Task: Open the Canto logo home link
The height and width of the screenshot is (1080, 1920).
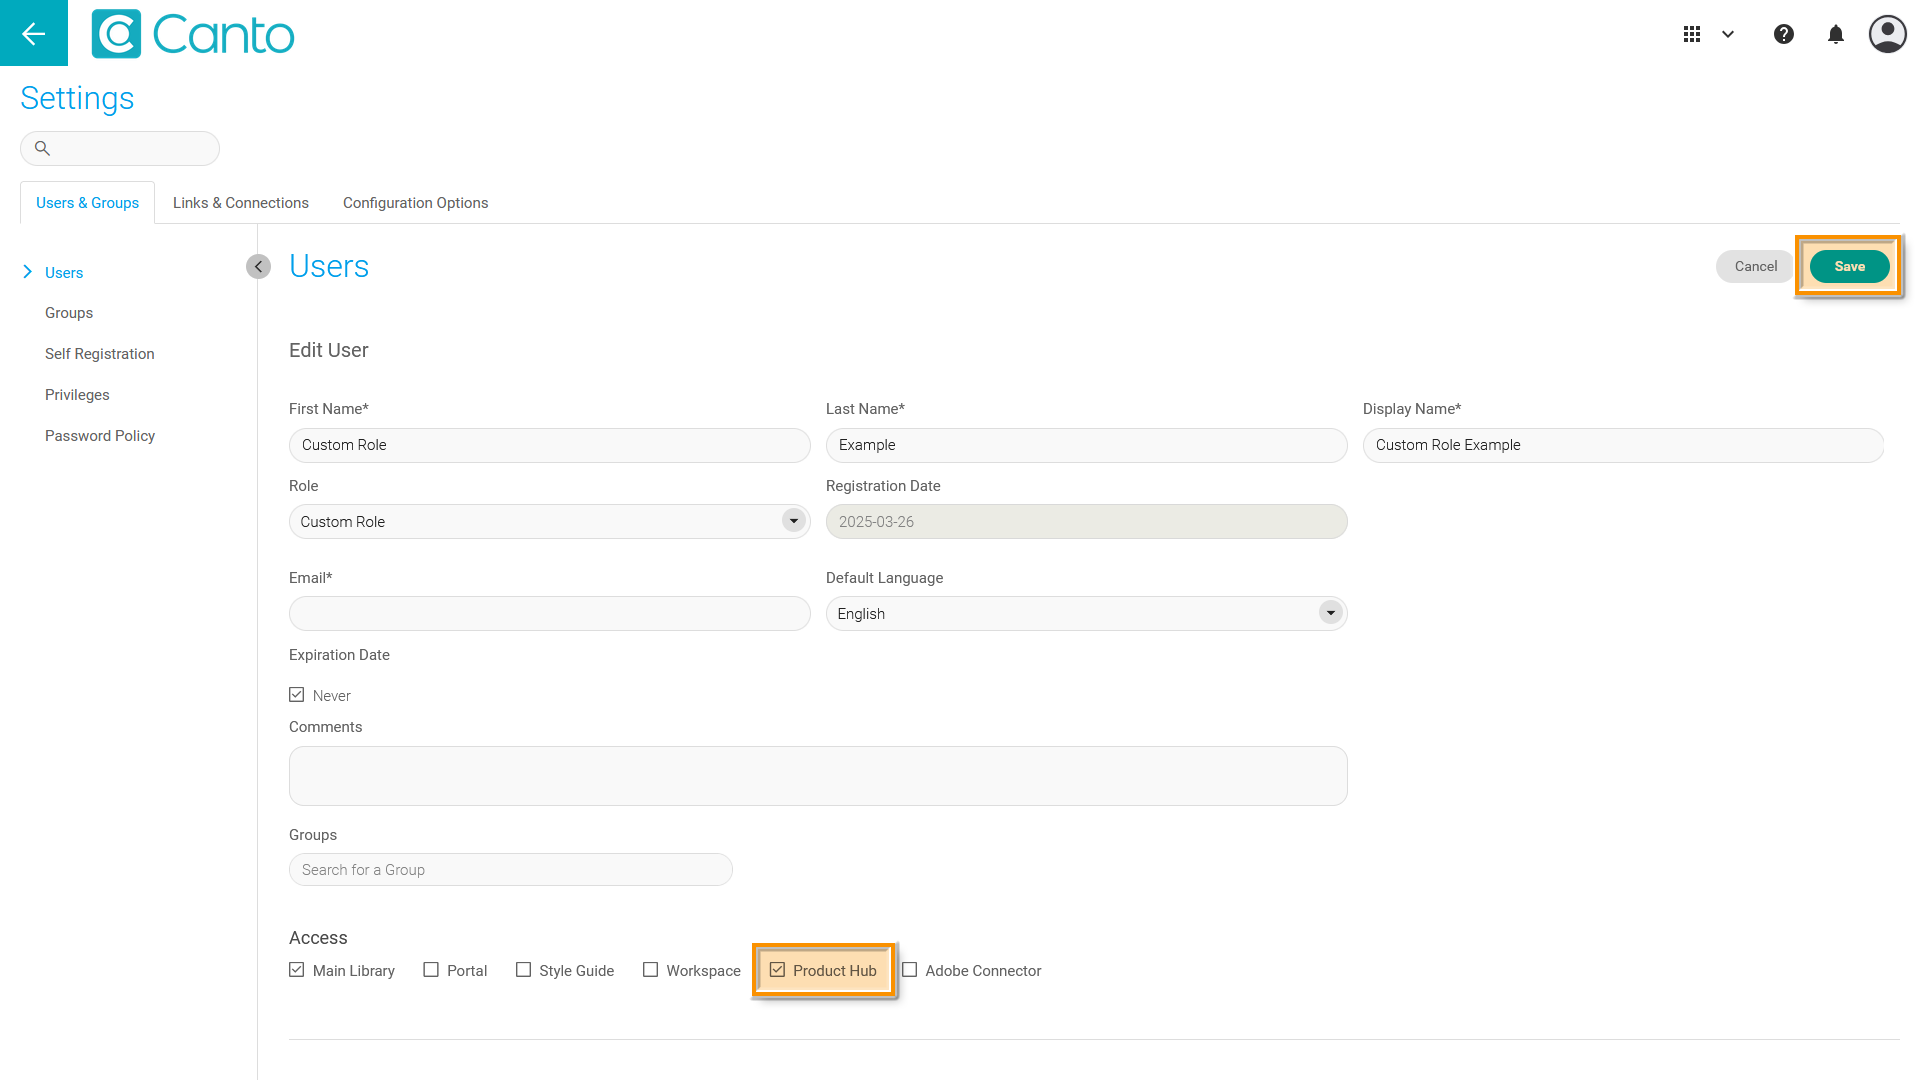Action: coord(193,34)
